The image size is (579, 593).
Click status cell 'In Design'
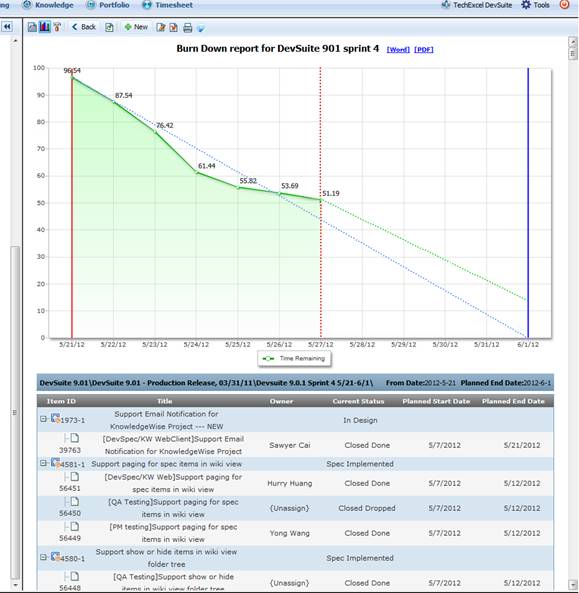point(360,420)
